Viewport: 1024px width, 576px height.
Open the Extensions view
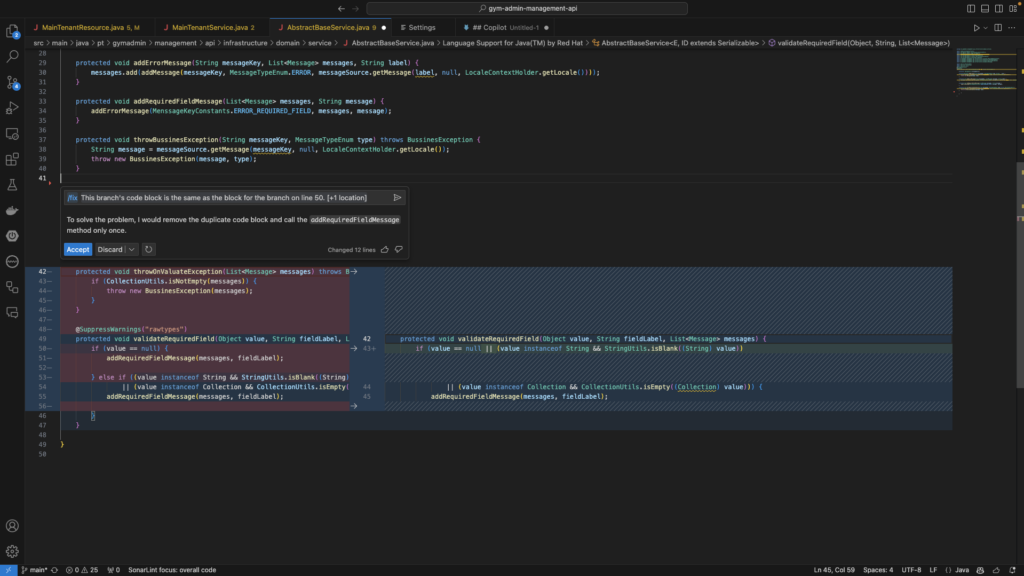coord(12,159)
